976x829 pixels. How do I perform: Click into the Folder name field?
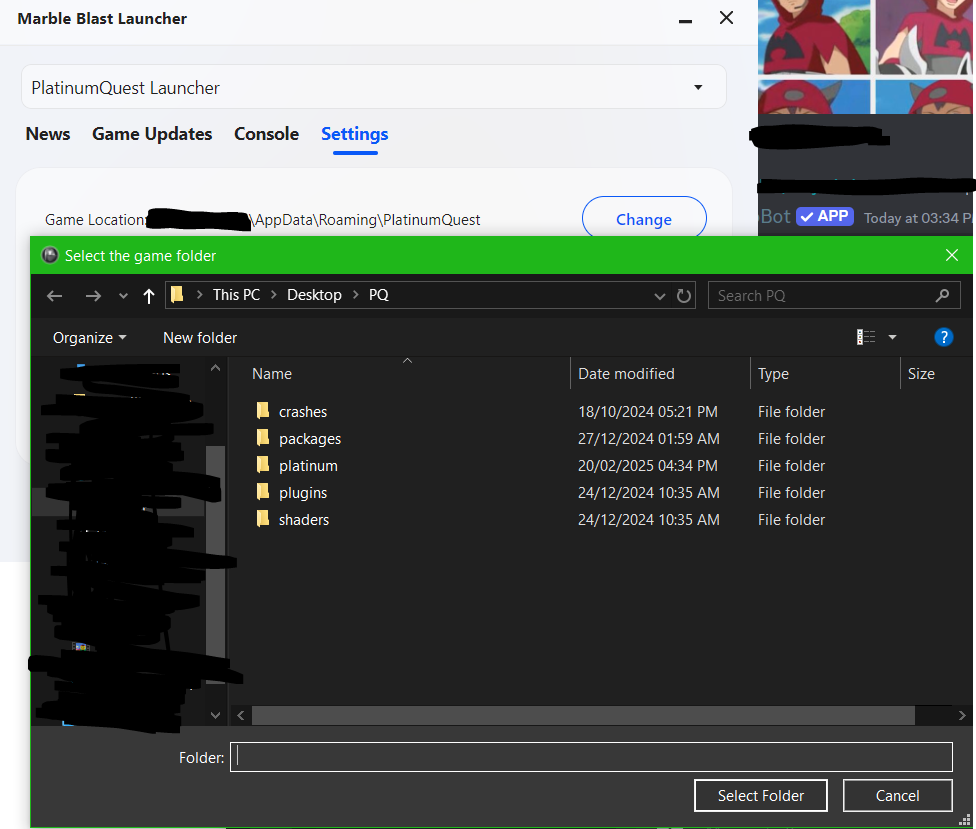pyautogui.click(x=590, y=758)
